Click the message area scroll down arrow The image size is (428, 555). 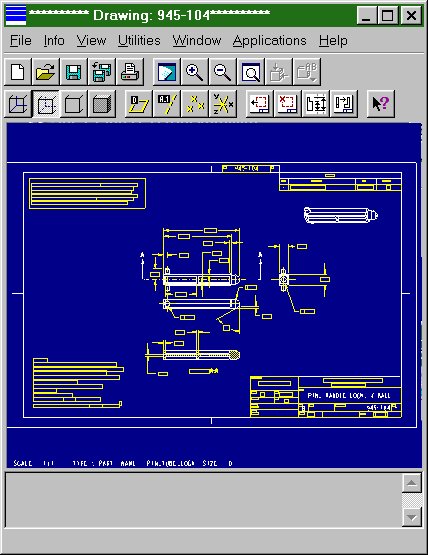(412, 517)
